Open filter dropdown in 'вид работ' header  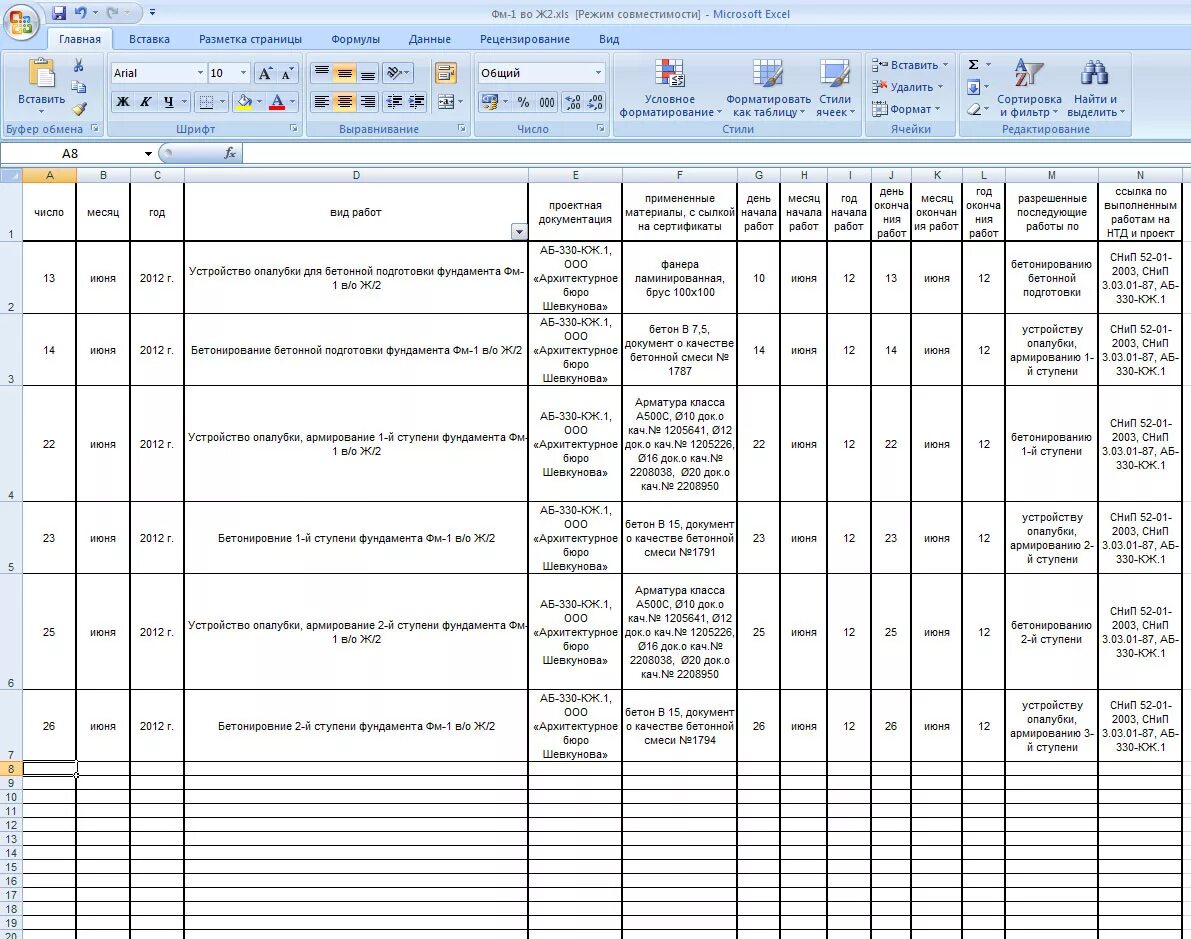[x=519, y=232]
